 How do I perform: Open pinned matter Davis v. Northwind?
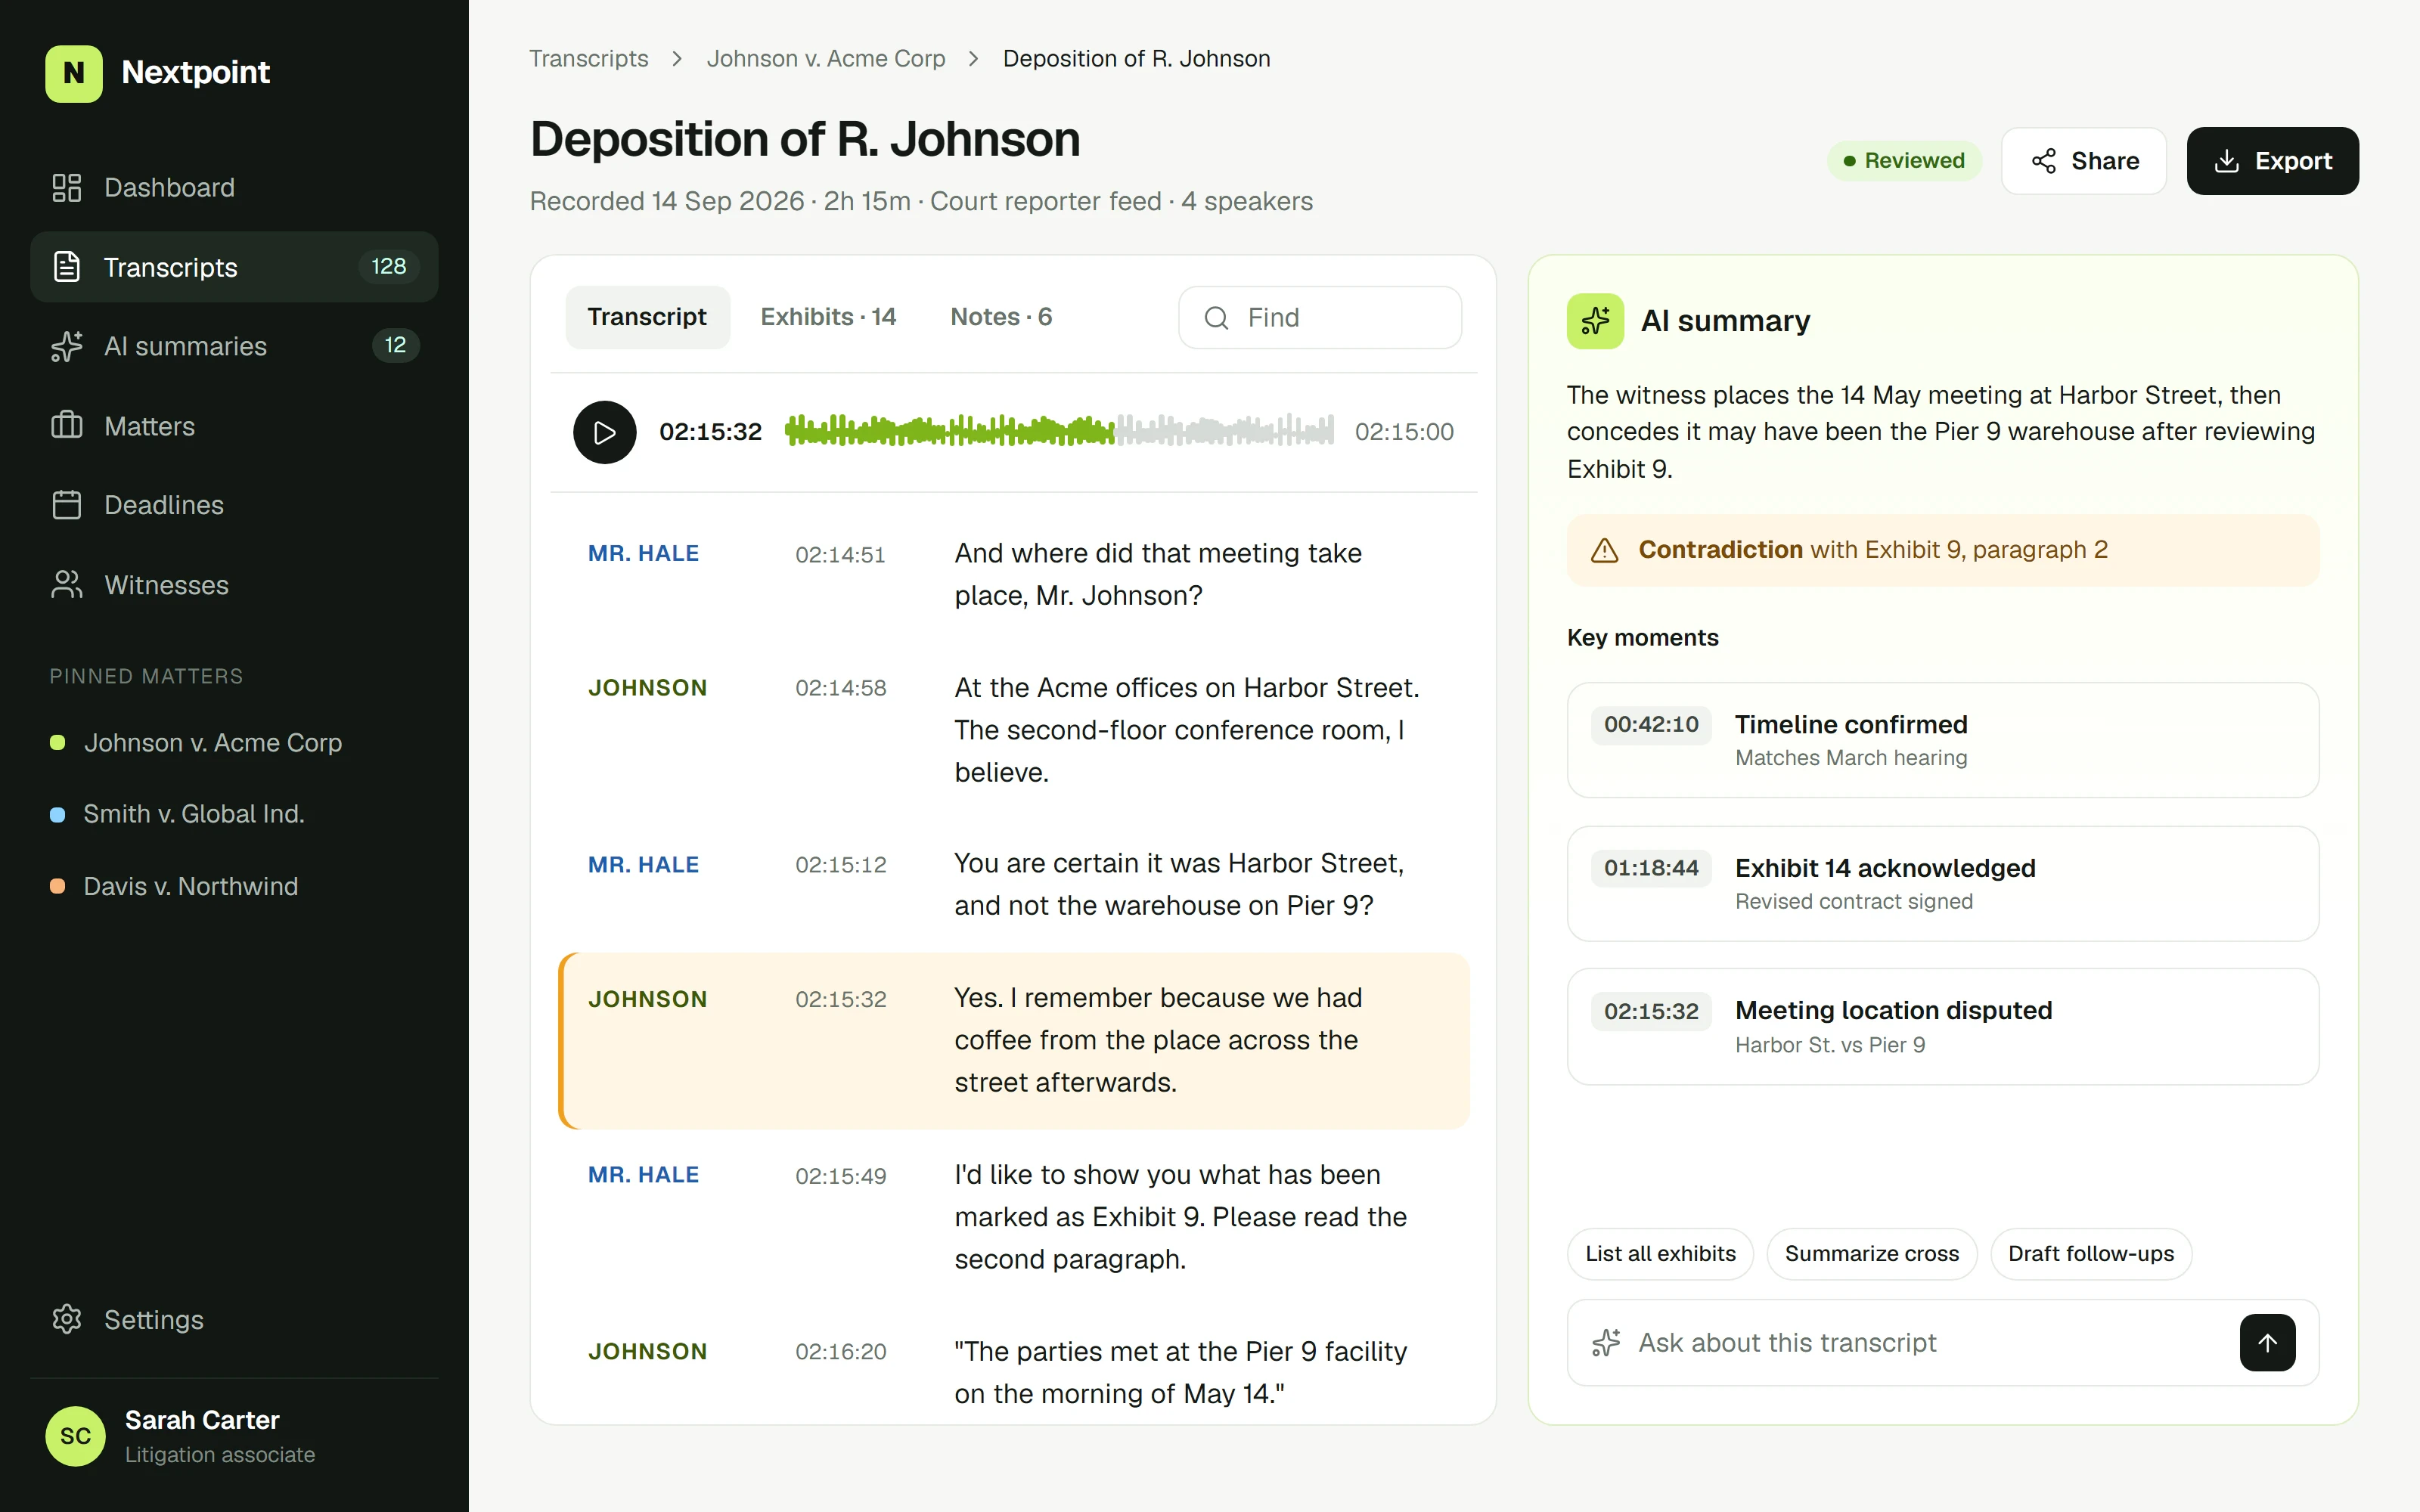pos(174,886)
